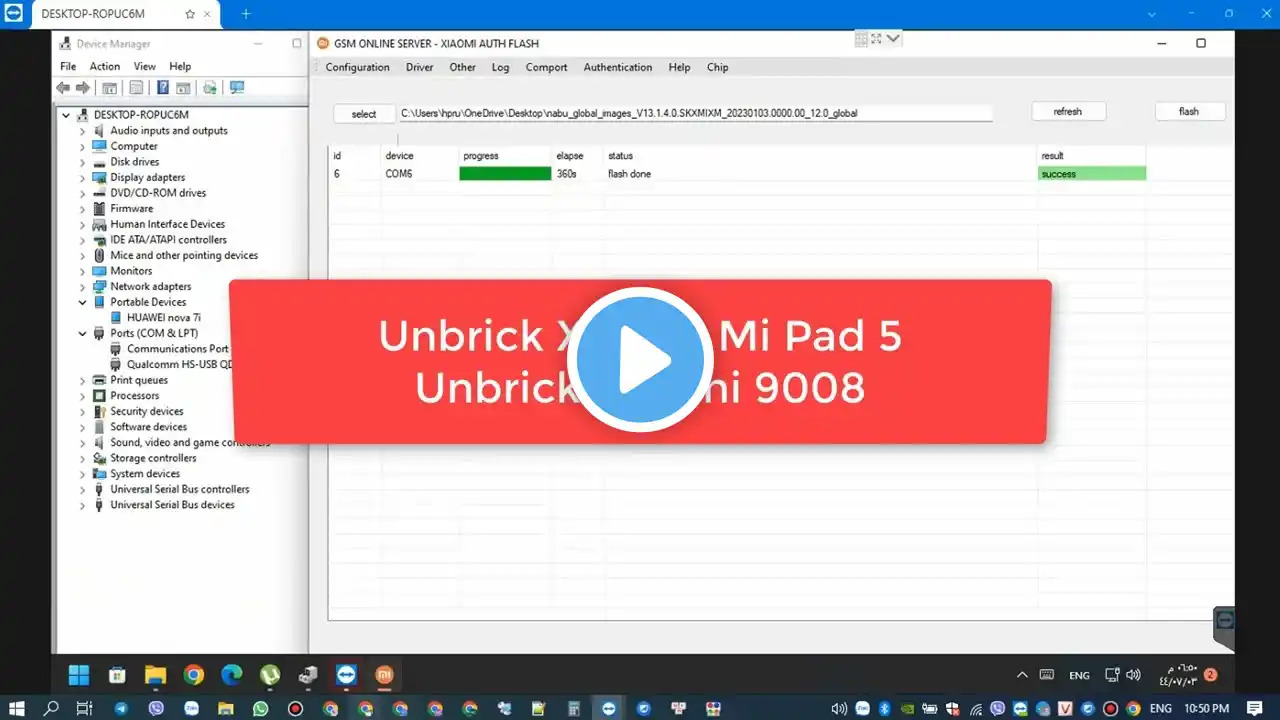1280x720 pixels.
Task: Click the green success result cell
Action: click(1092, 173)
